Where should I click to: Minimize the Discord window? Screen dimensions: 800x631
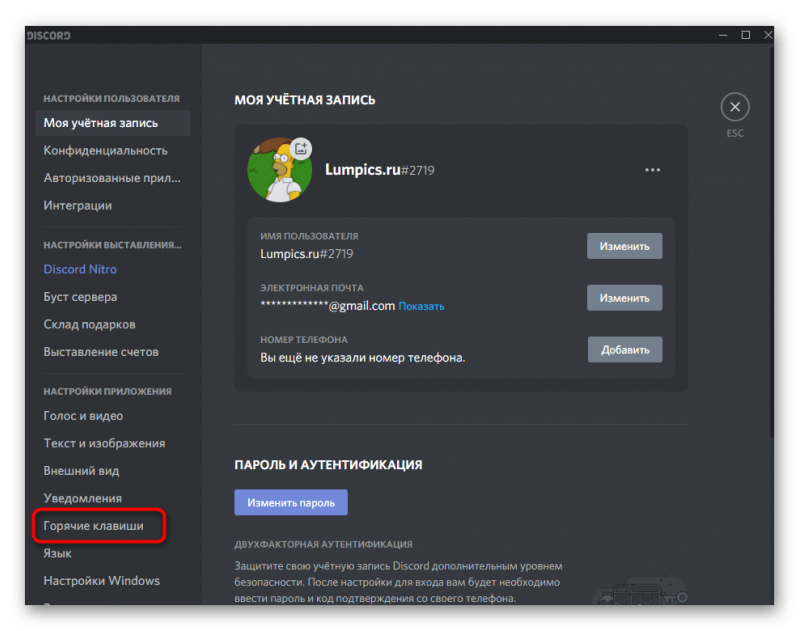coord(723,35)
